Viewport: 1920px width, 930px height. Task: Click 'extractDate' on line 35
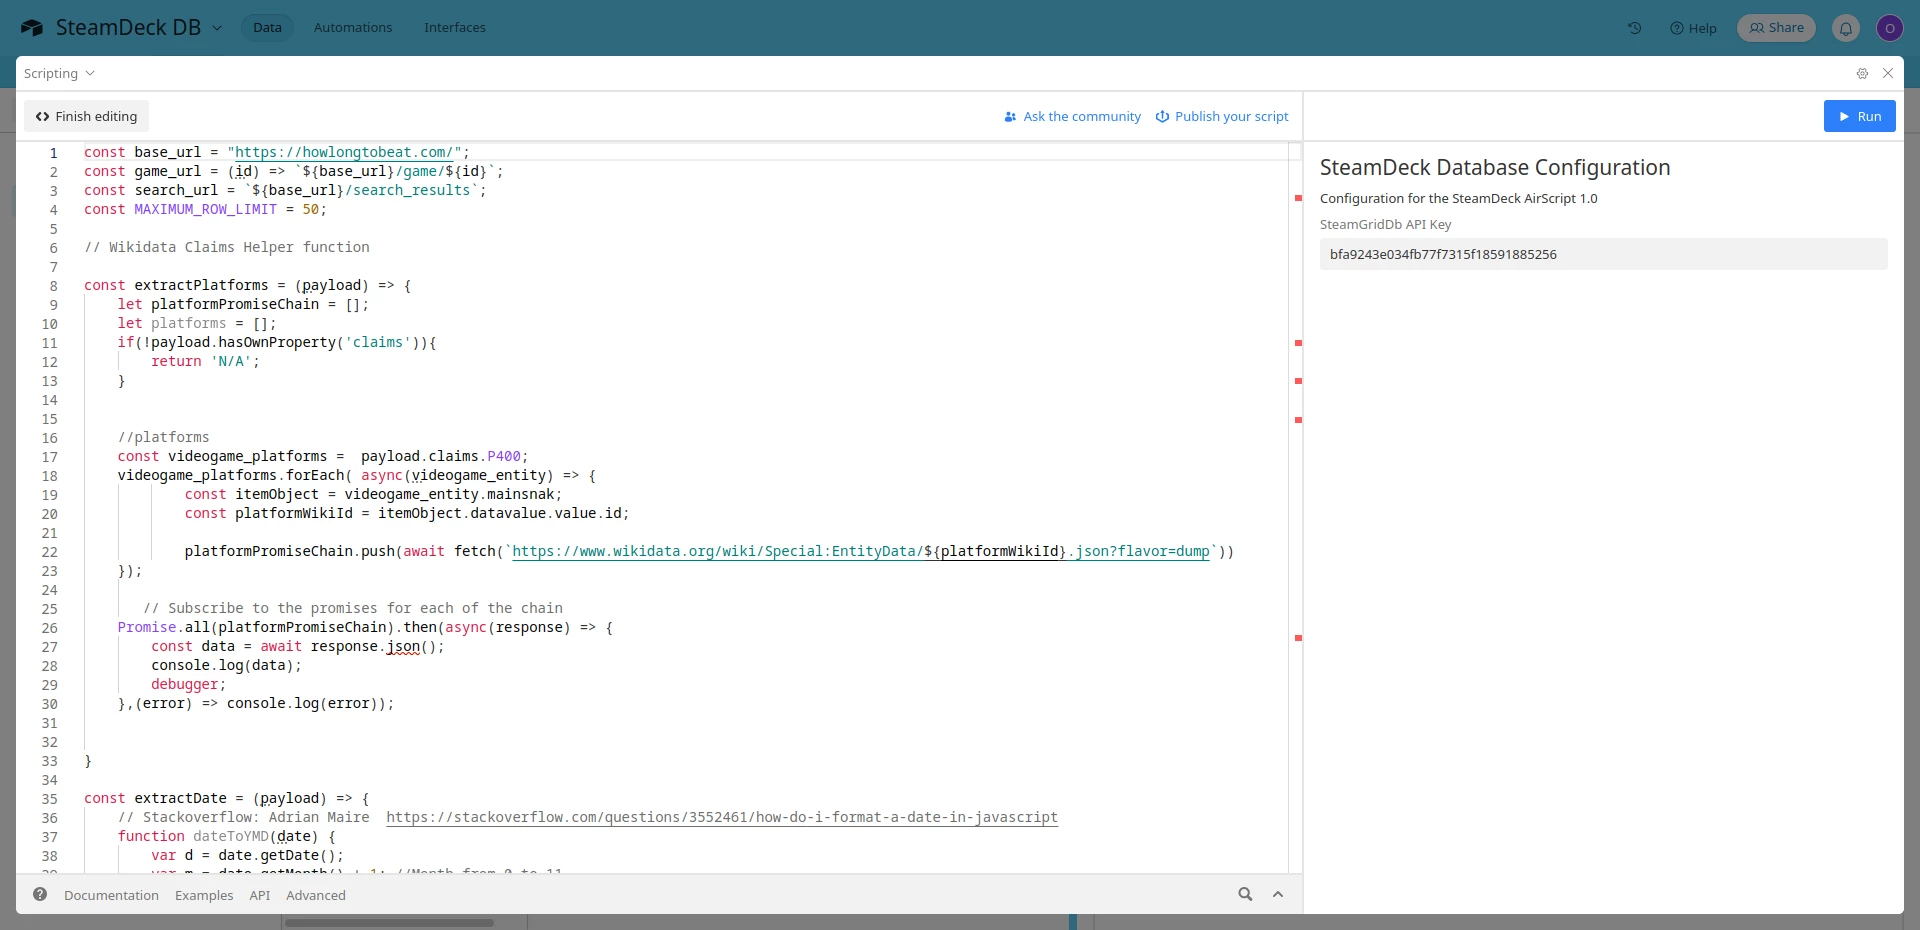pos(181,798)
